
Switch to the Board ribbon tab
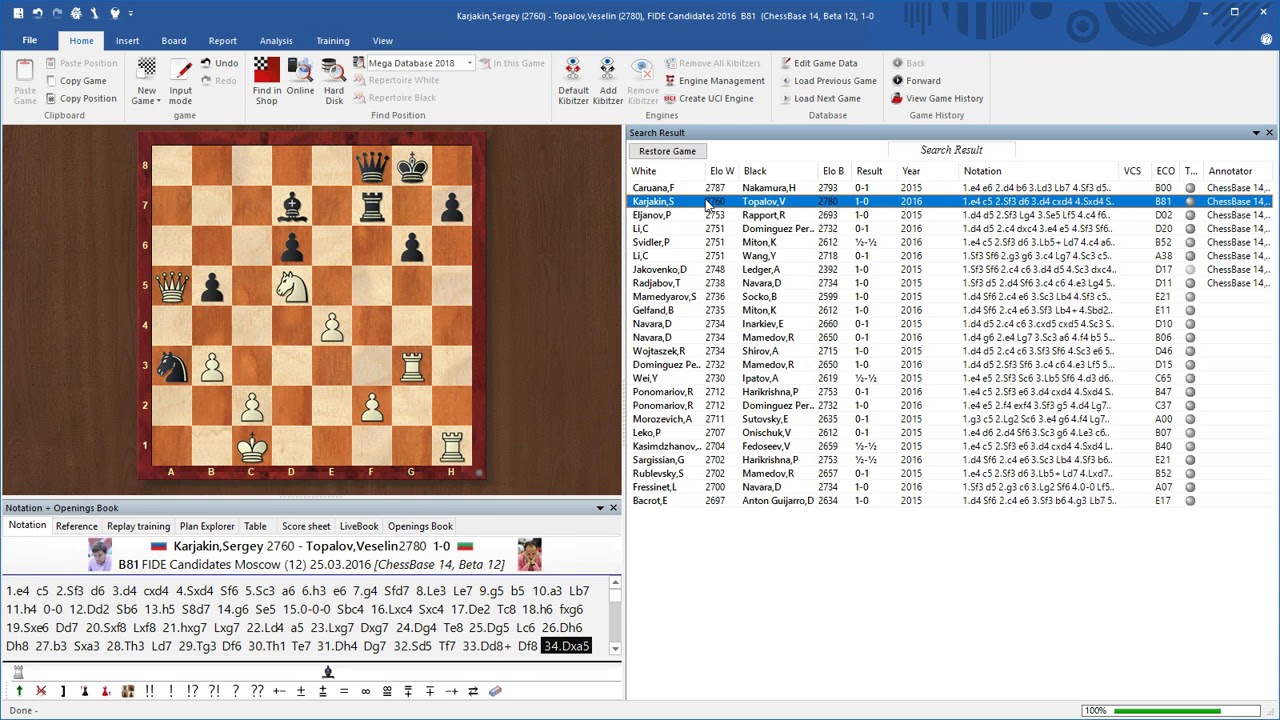click(x=174, y=41)
